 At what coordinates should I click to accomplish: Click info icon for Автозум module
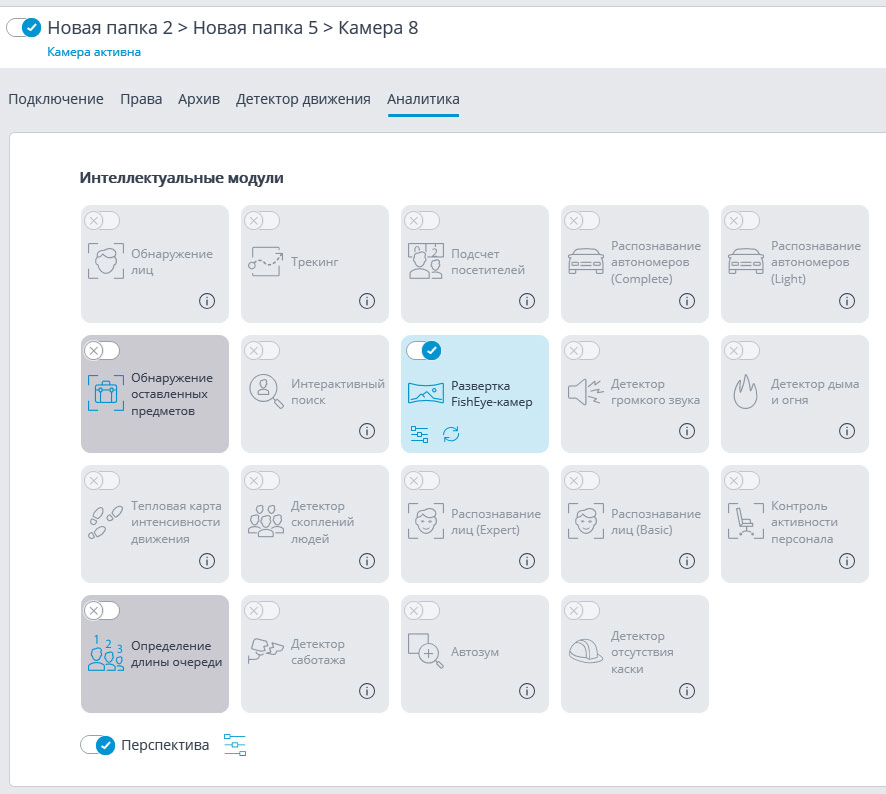click(527, 691)
